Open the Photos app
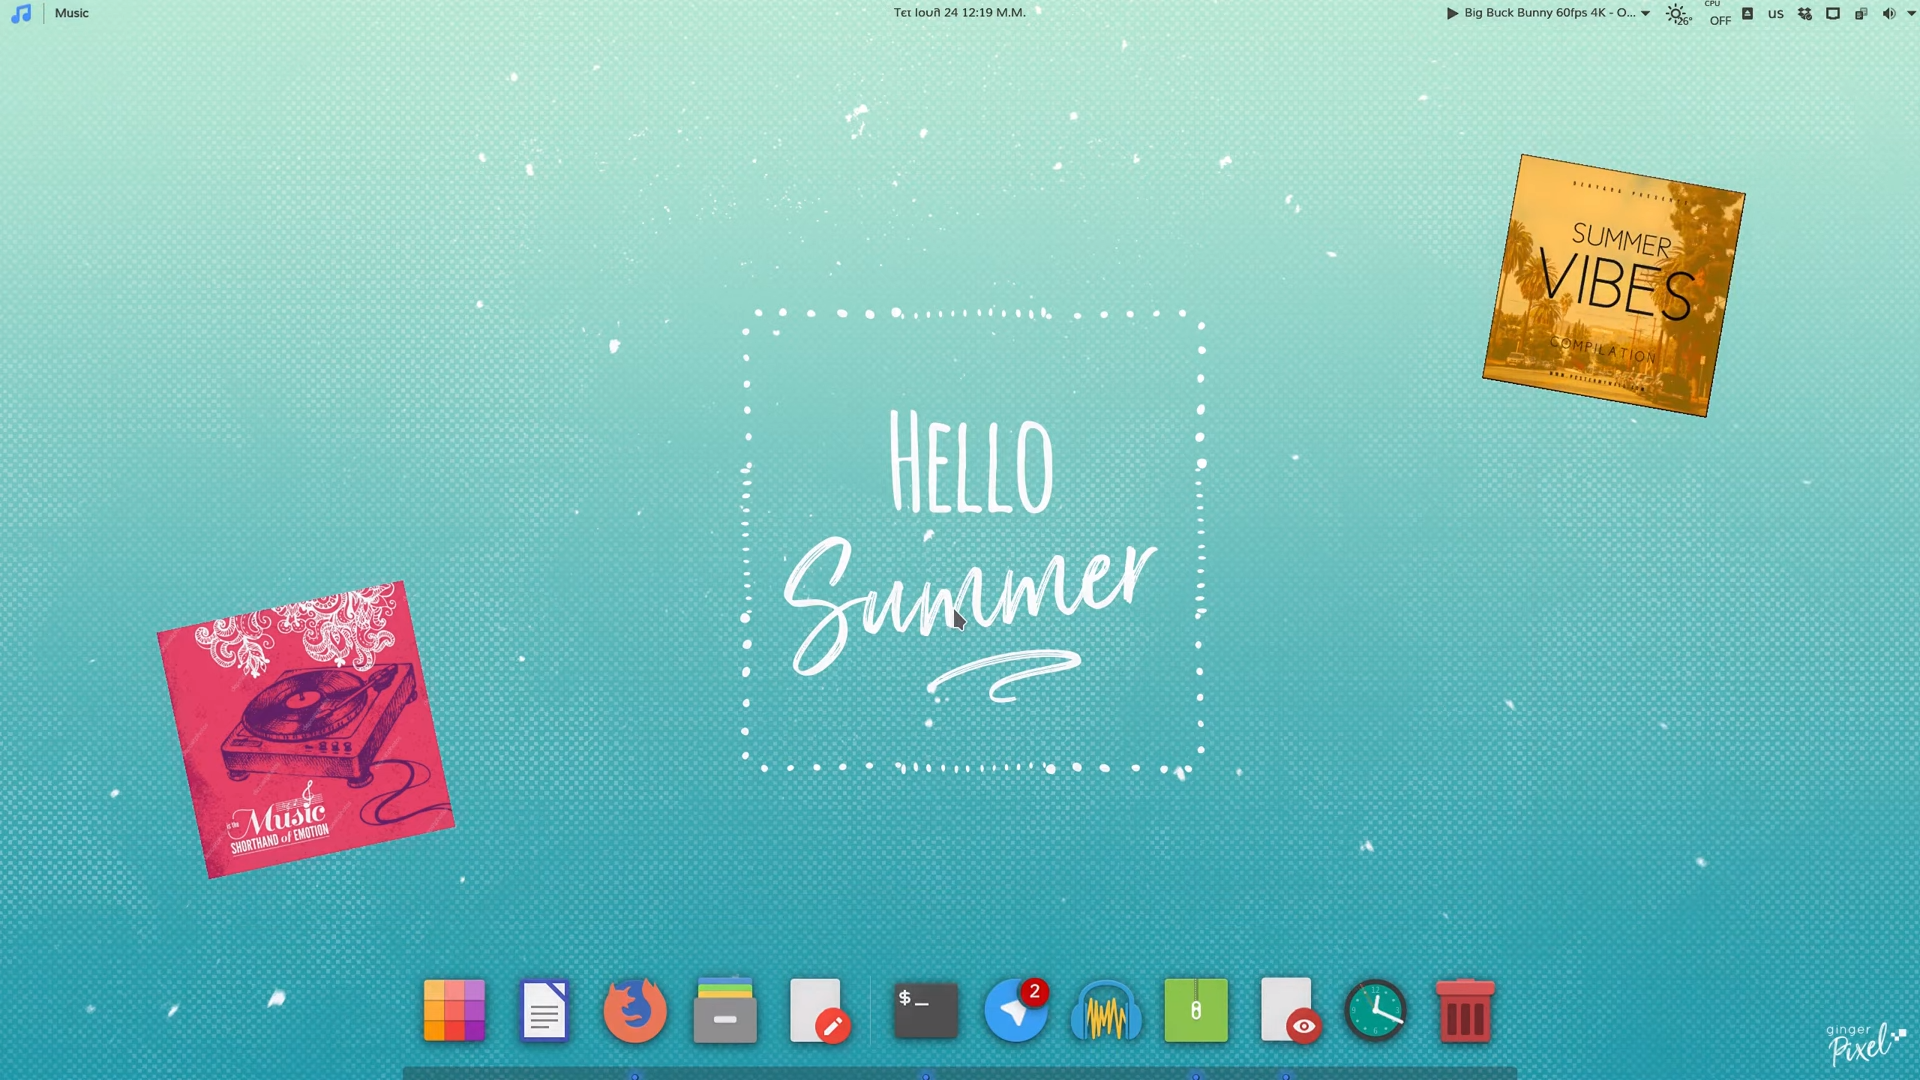Image resolution: width=1920 pixels, height=1080 pixels. (455, 1011)
